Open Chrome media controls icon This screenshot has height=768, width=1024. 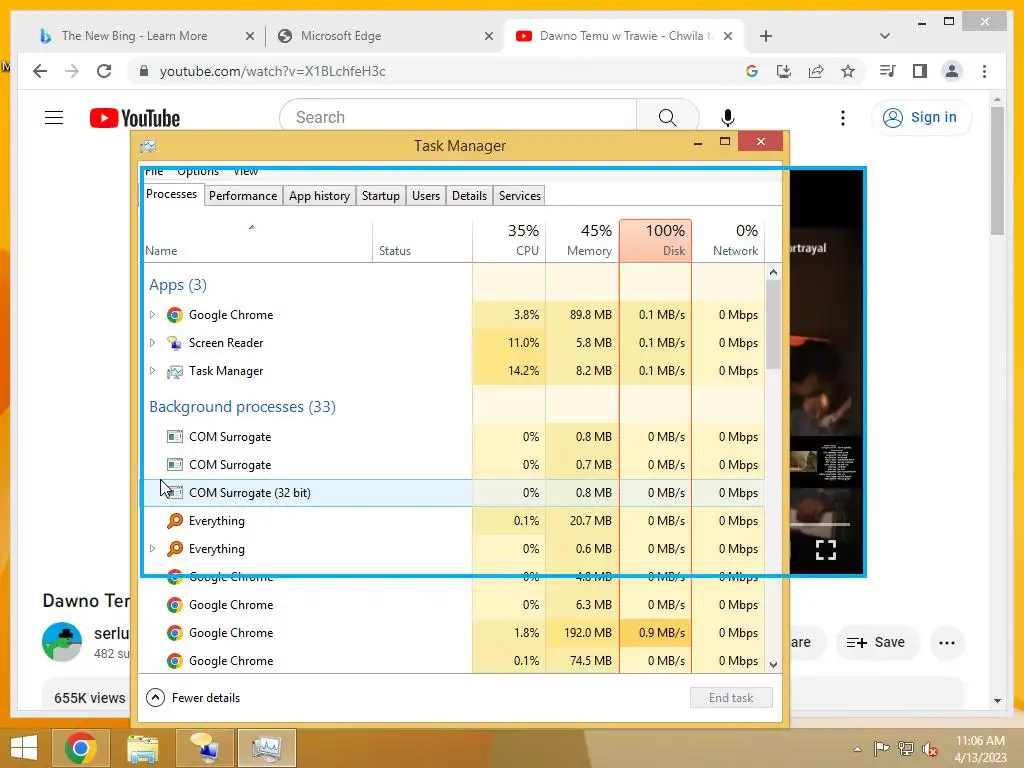[x=888, y=71]
